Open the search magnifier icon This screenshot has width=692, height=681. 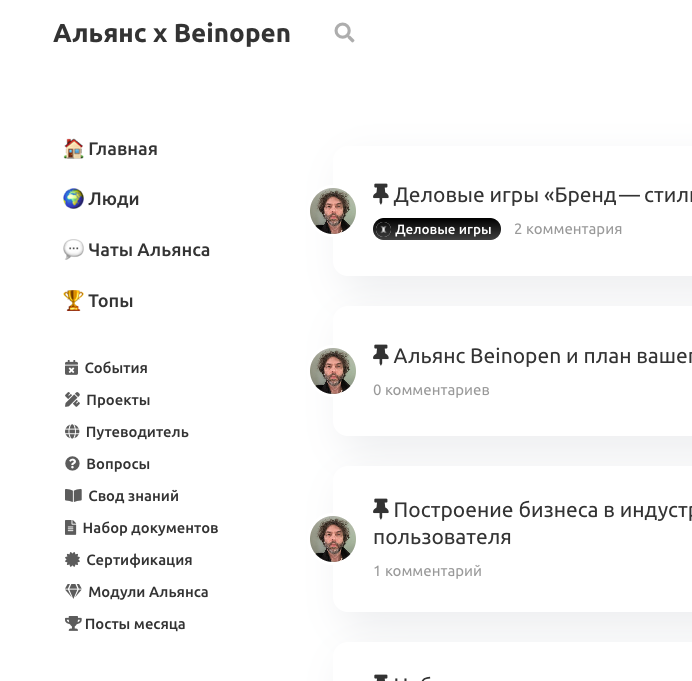(344, 33)
